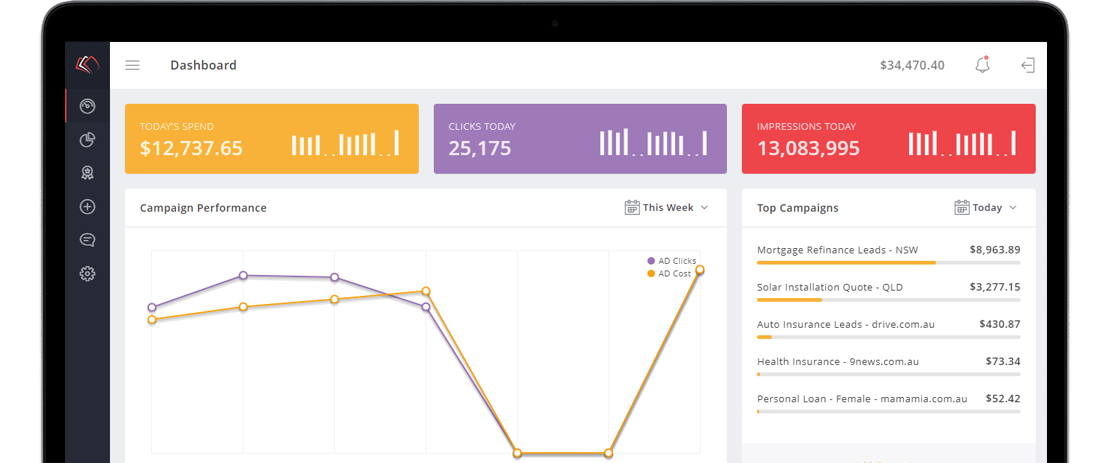The image size is (1110, 463).
Task: Click the award ribbon icon in sidebar
Action: (88, 173)
